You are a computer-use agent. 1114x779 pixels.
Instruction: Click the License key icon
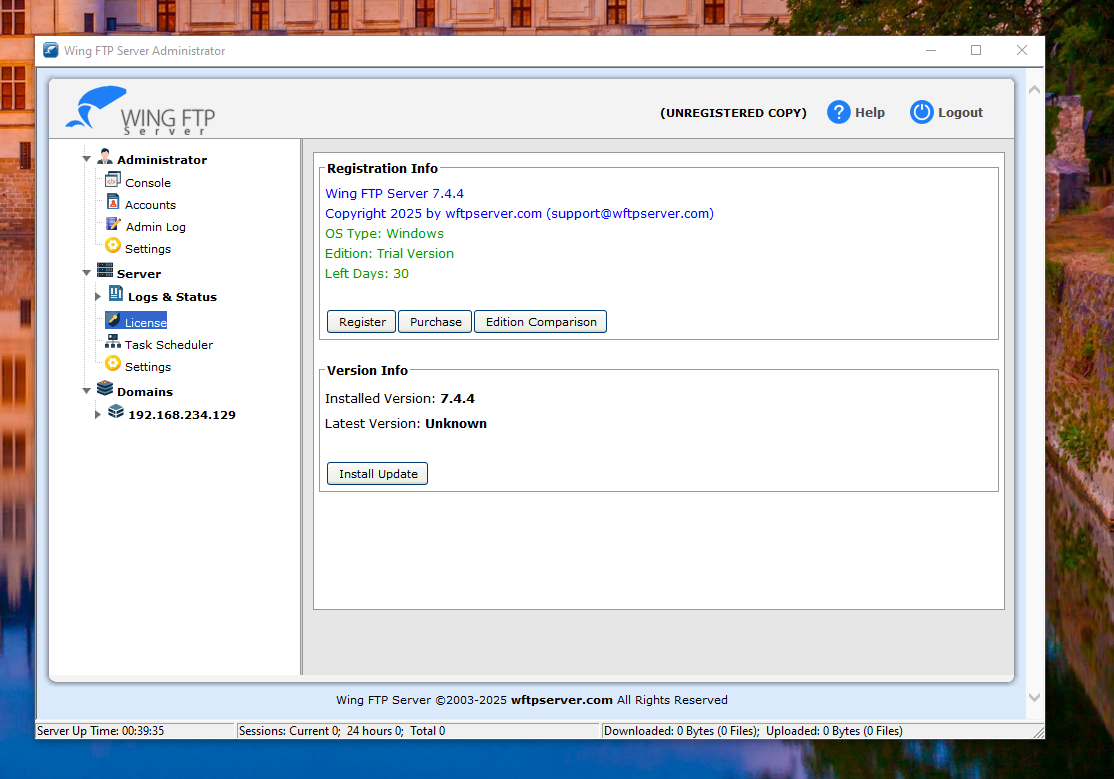114,320
